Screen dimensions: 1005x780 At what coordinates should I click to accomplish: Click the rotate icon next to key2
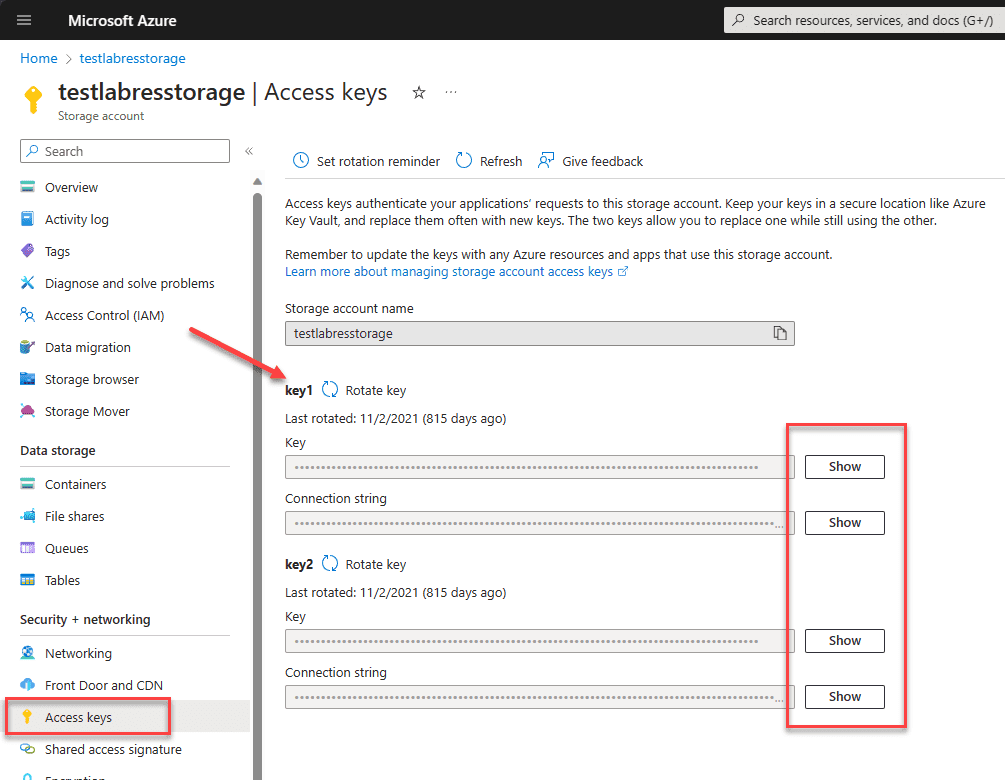329,563
